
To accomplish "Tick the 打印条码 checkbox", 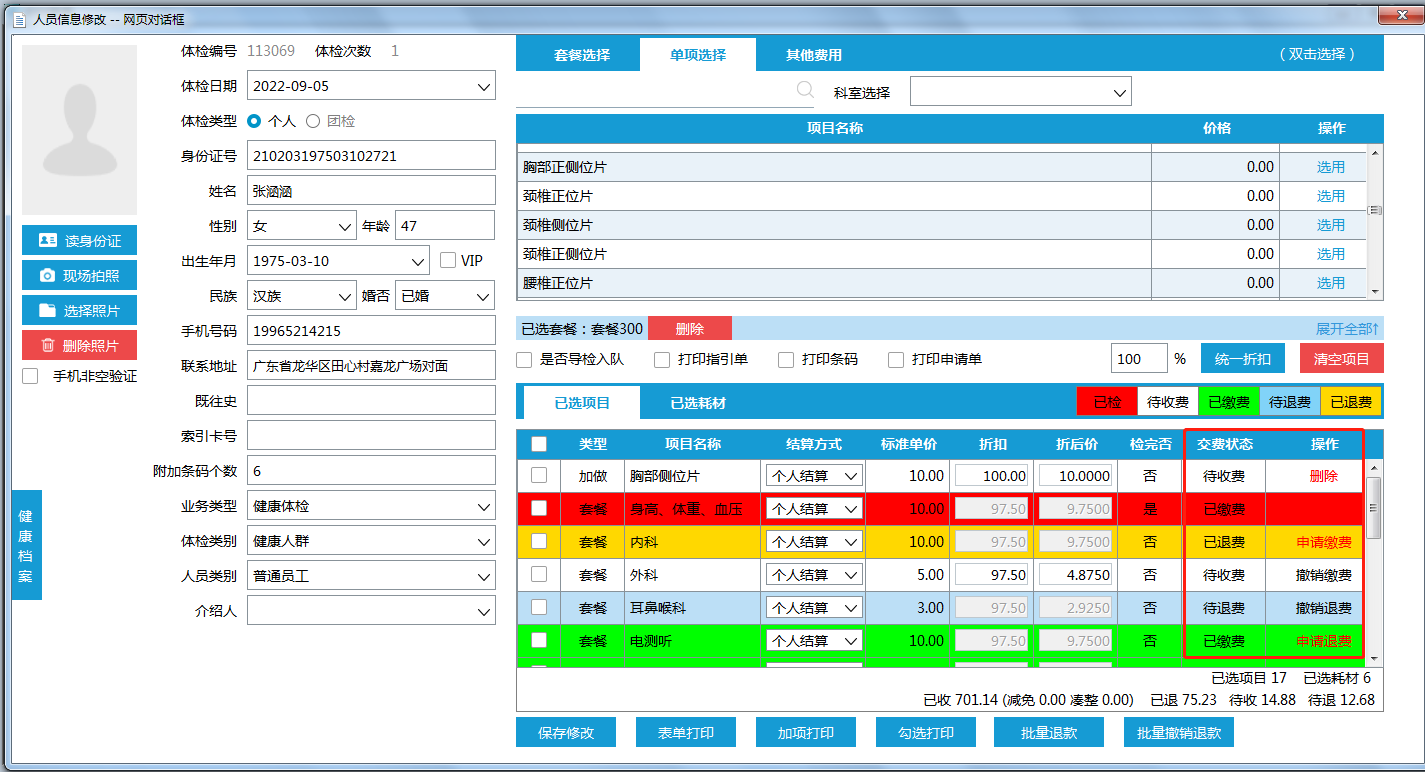I will point(786,359).
